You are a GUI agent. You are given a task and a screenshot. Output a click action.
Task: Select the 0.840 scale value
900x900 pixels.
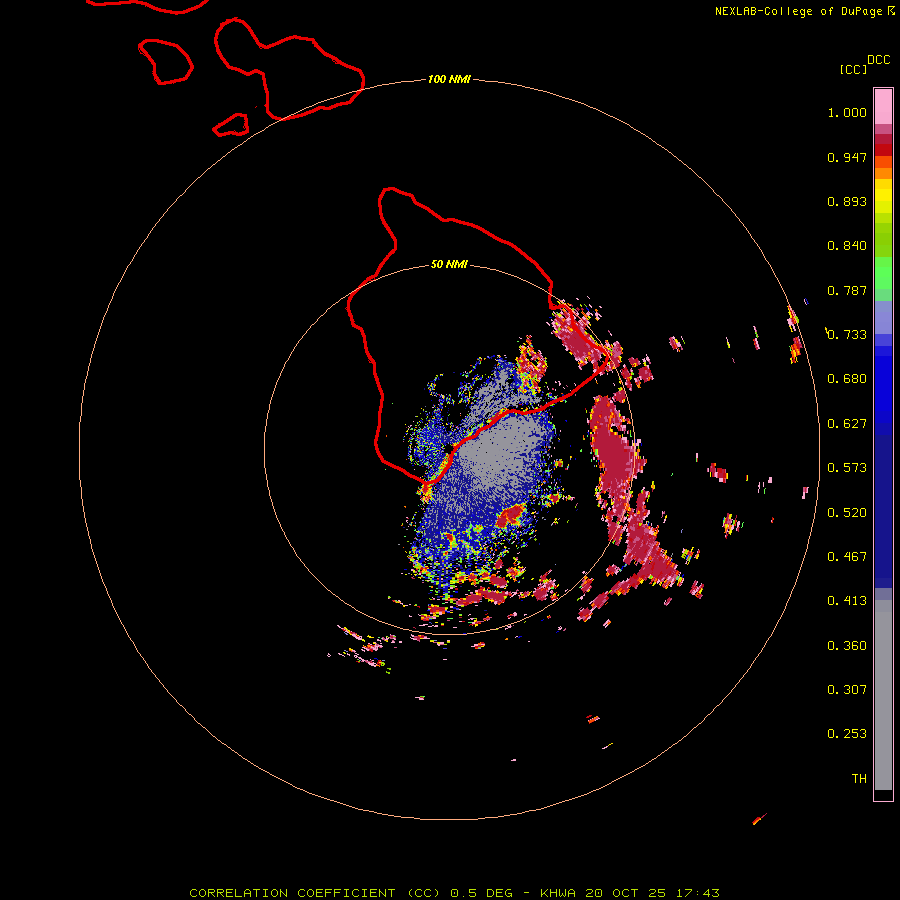847,246
